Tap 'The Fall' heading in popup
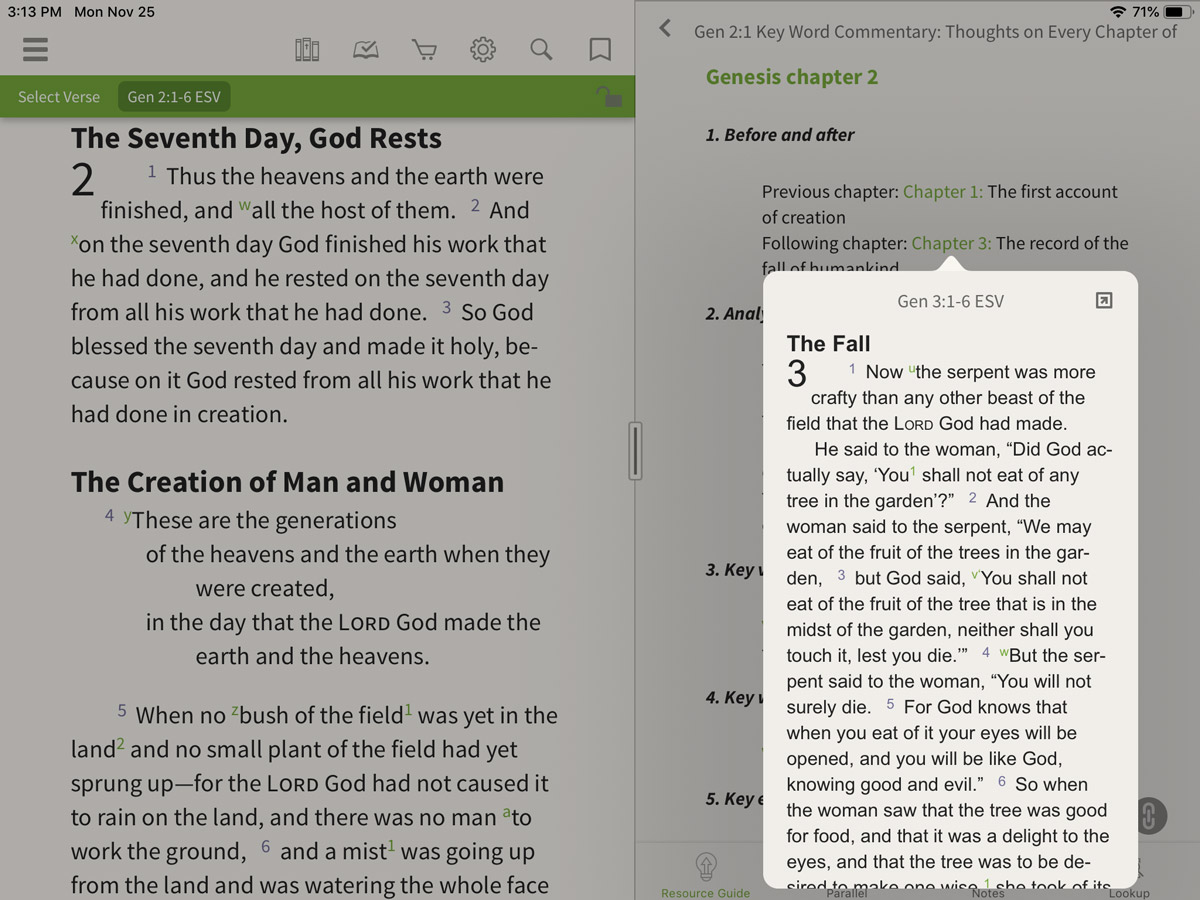The image size is (1200, 900). coord(829,343)
